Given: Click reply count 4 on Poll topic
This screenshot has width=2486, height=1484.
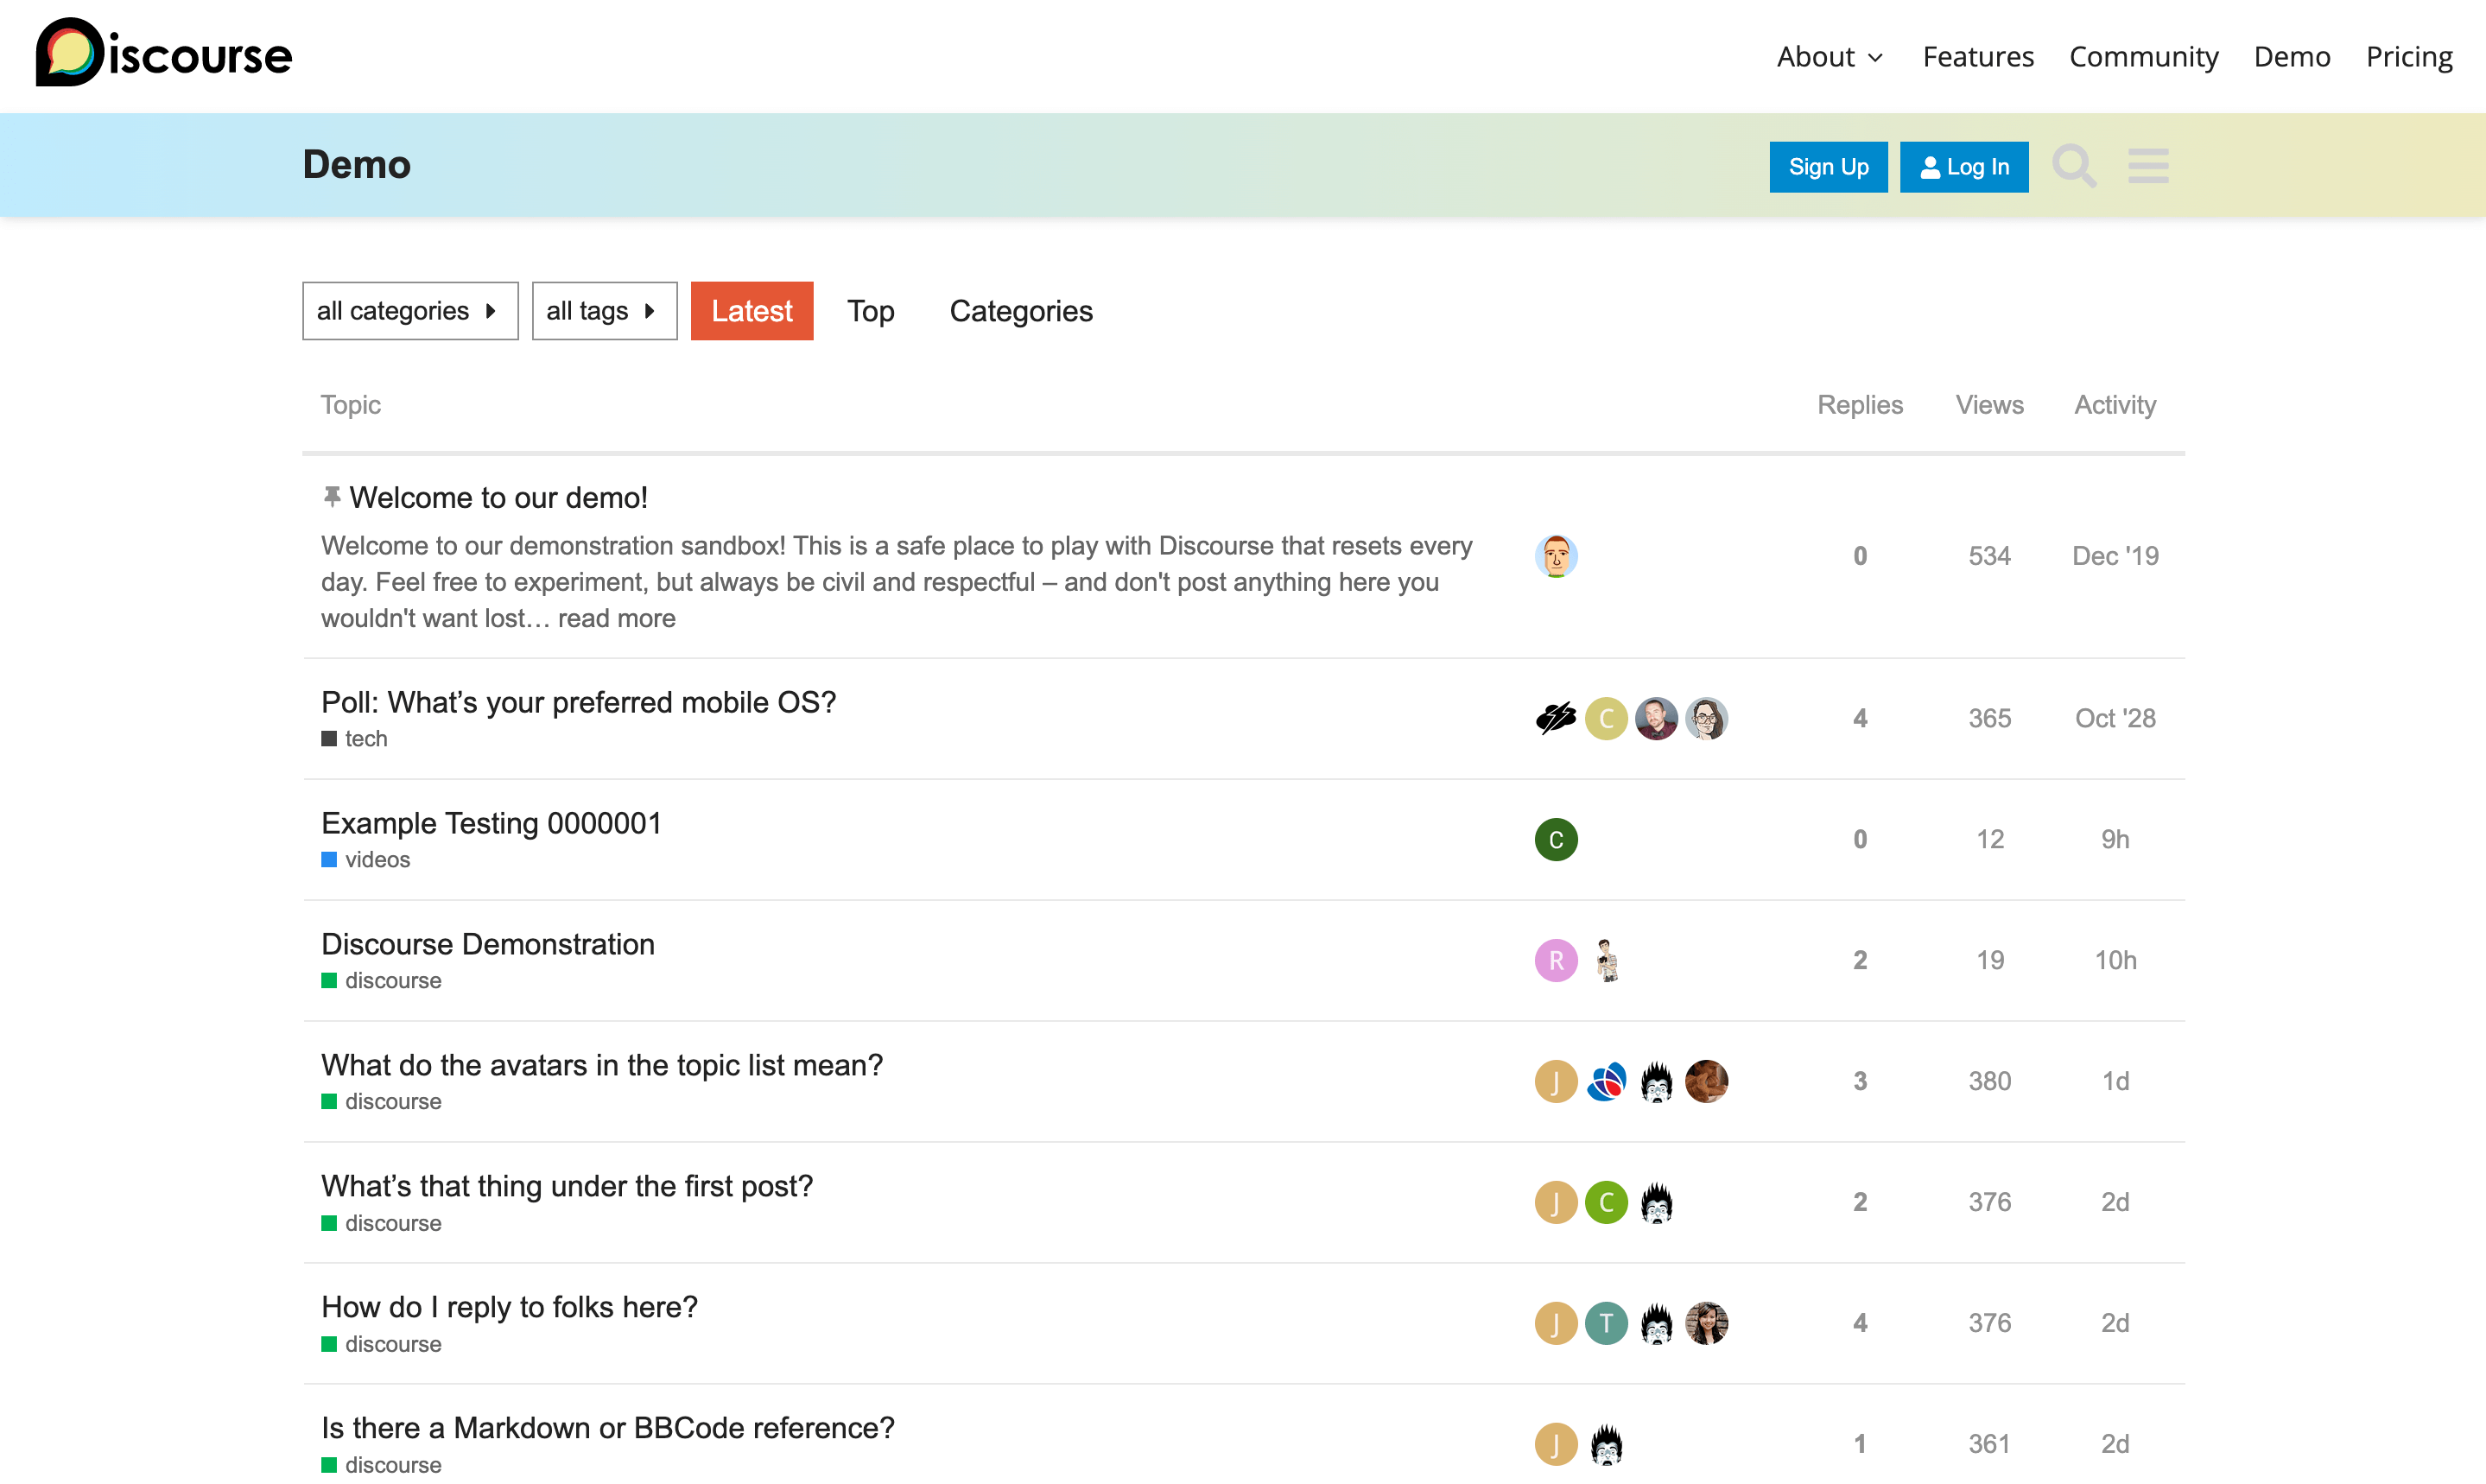Looking at the screenshot, I should pyautogui.click(x=1859, y=718).
